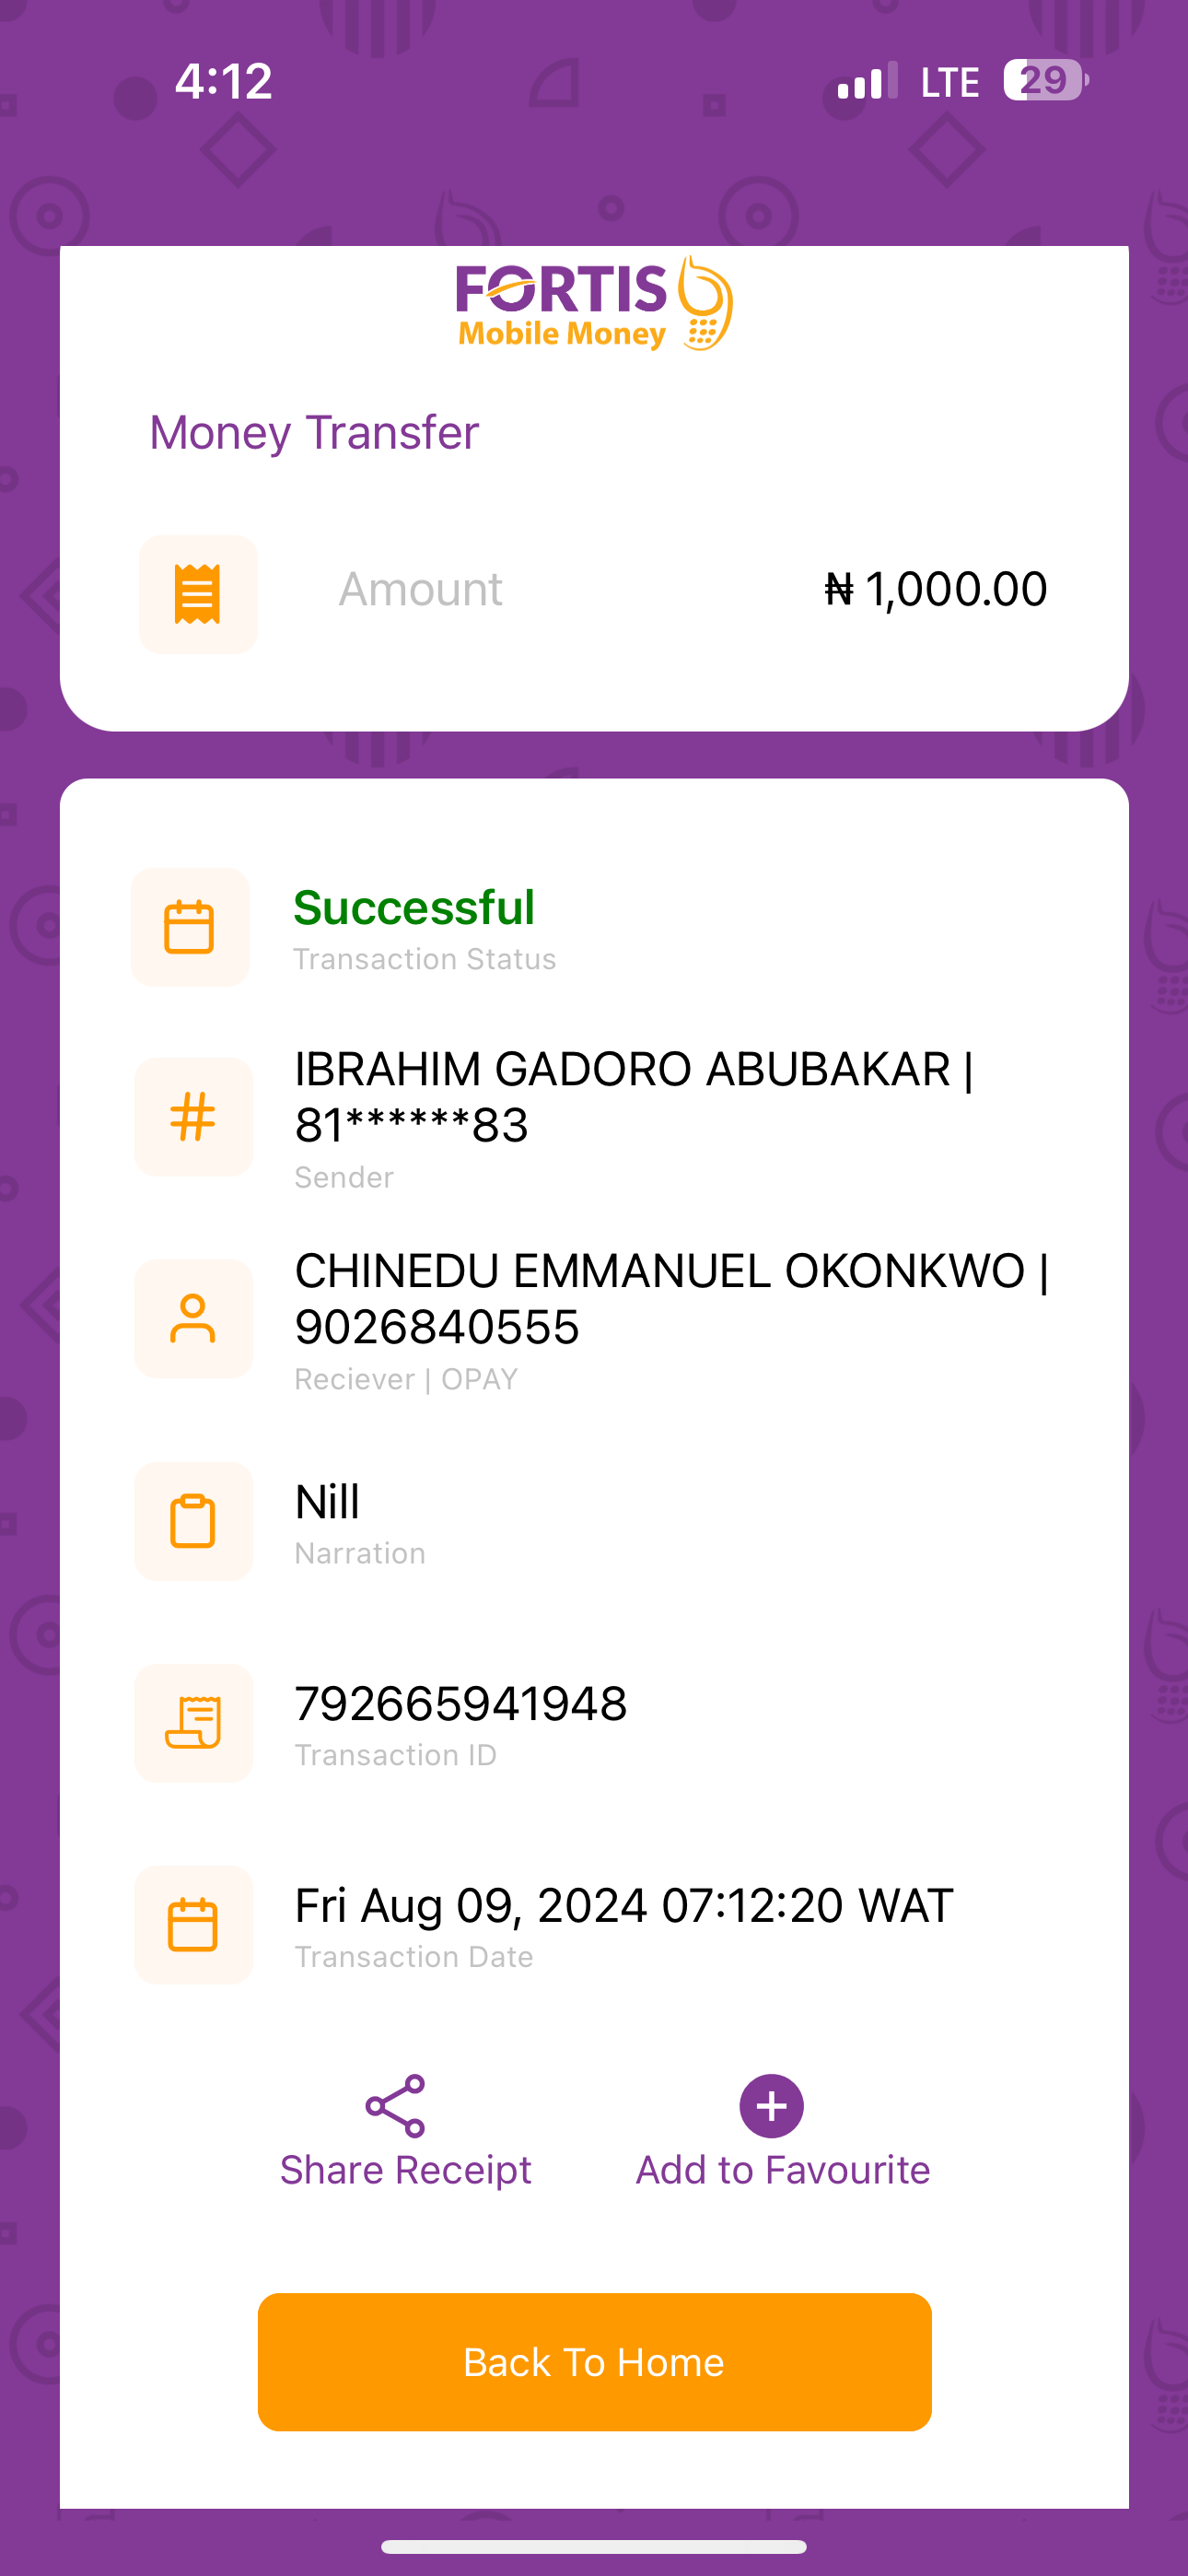Tap the sender name Ibrahim Gadoro Abubakar
The width and height of the screenshot is (1188, 2576).
(622, 1069)
